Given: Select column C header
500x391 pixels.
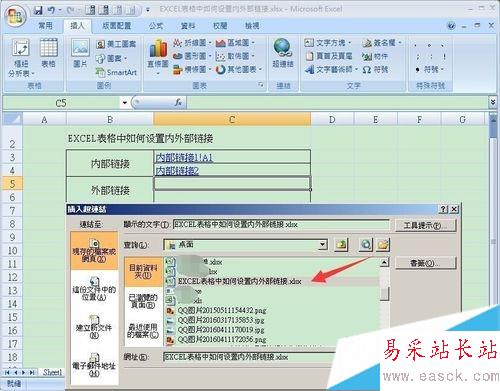Looking at the screenshot, I should tap(232, 119).
